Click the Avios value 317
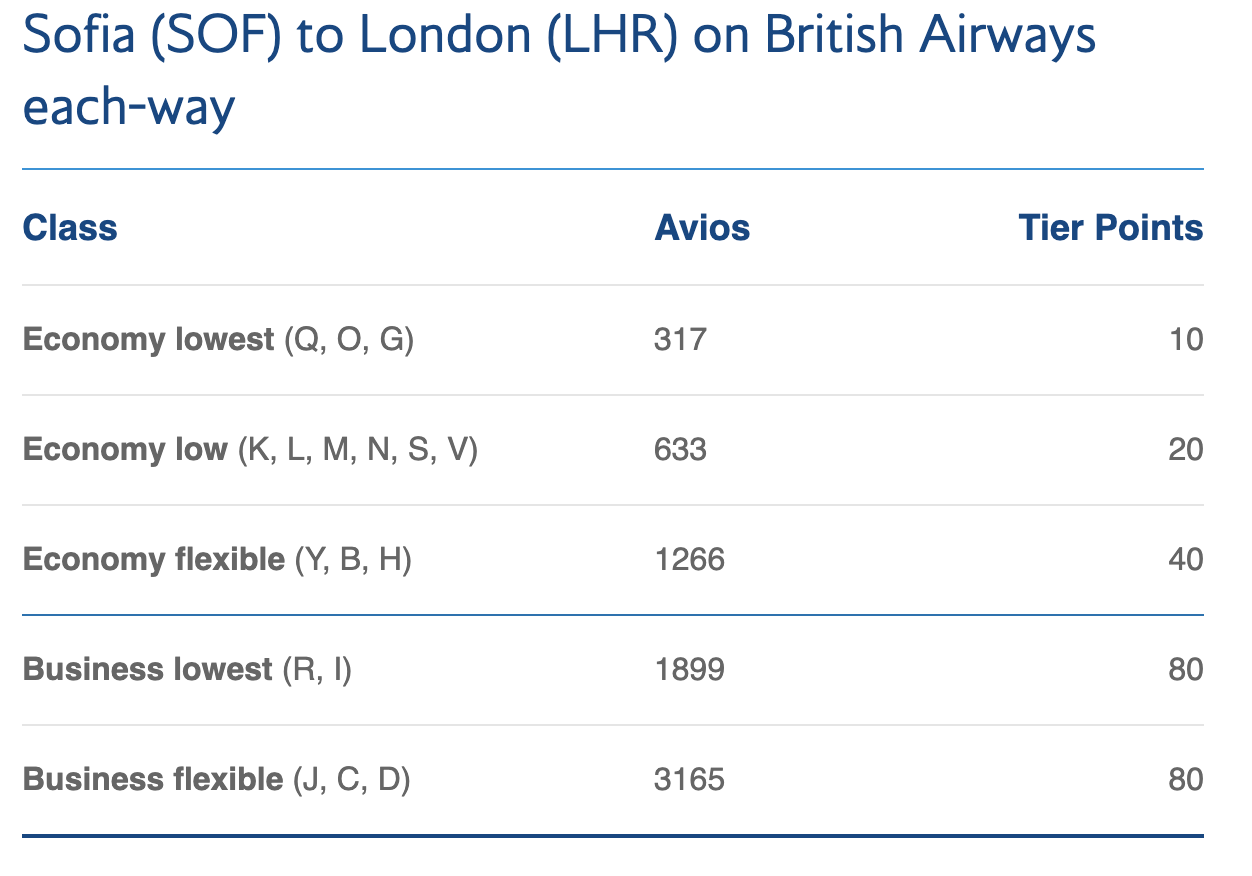The height and width of the screenshot is (876, 1252). 680,340
